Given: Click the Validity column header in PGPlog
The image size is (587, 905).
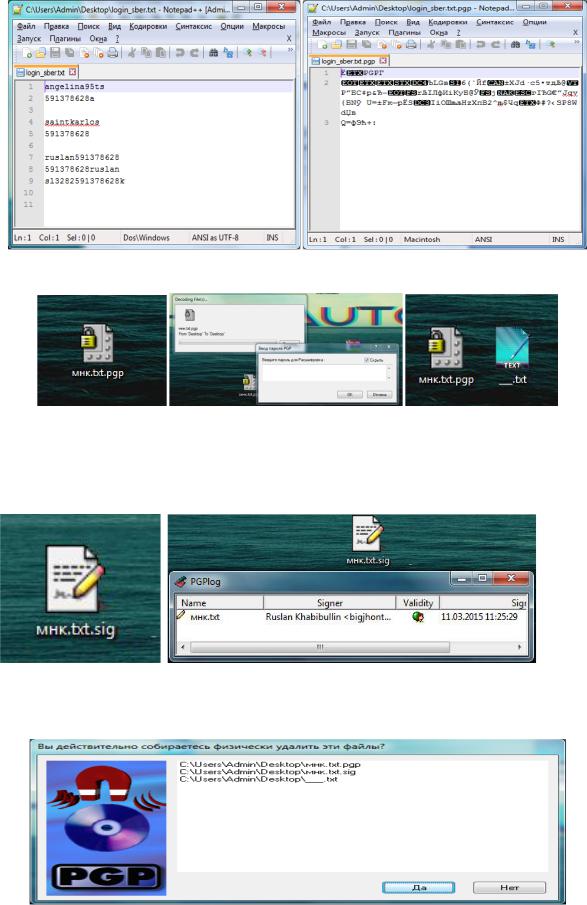Looking at the screenshot, I should point(418,603).
